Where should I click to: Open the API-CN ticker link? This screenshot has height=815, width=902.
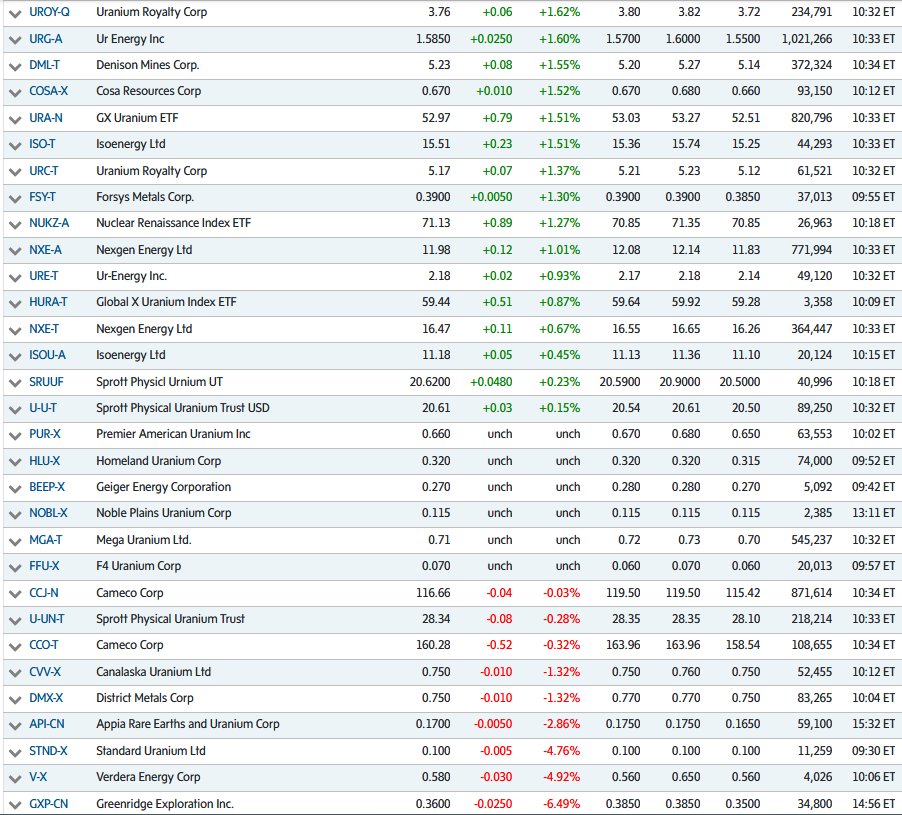[47, 723]
